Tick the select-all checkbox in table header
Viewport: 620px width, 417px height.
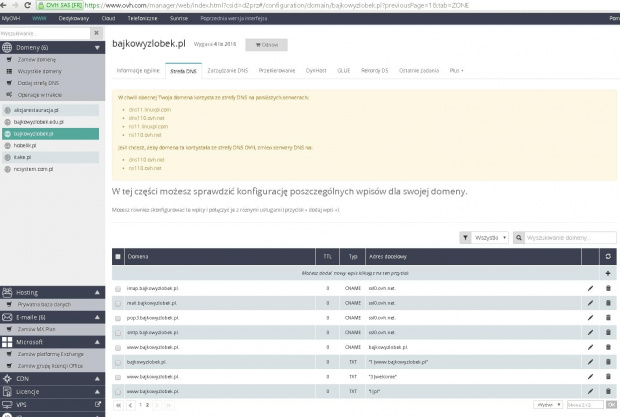pyautogui.click(x=118, y=257)
